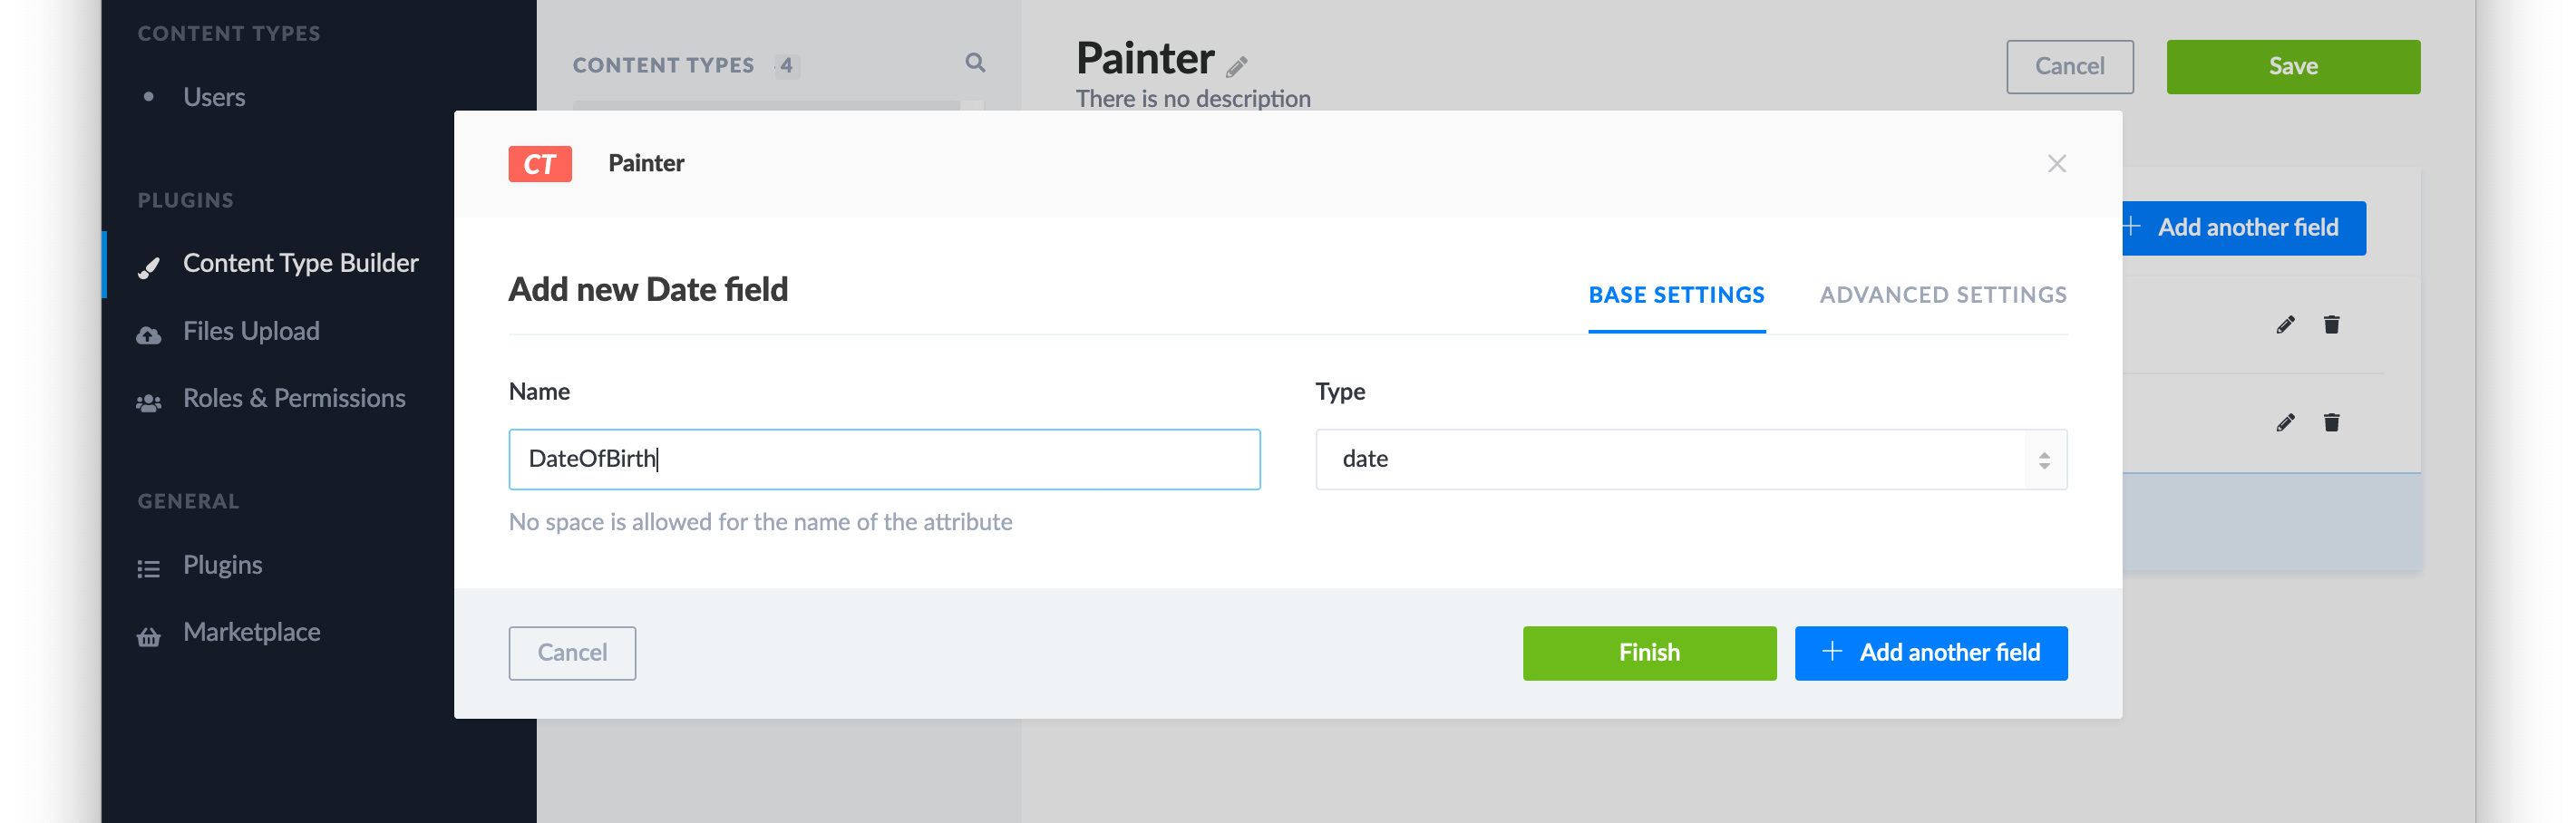This screenshot has width=2576, height=823.
Task: Go to Roles & Permissions
Action: click(x=294, y=399)
